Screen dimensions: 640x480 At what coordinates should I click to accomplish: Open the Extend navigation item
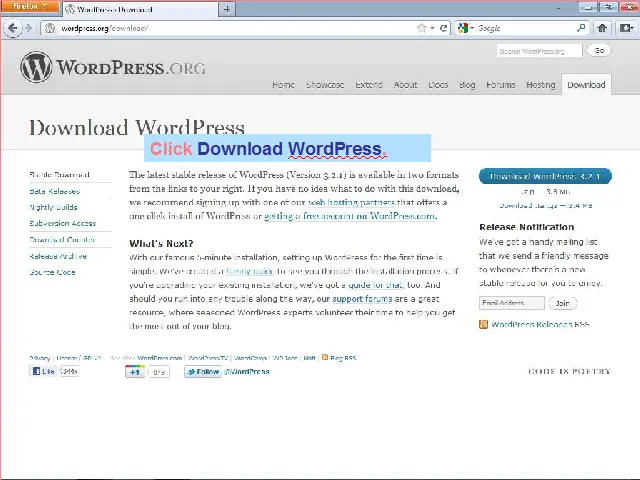(369, 85)
